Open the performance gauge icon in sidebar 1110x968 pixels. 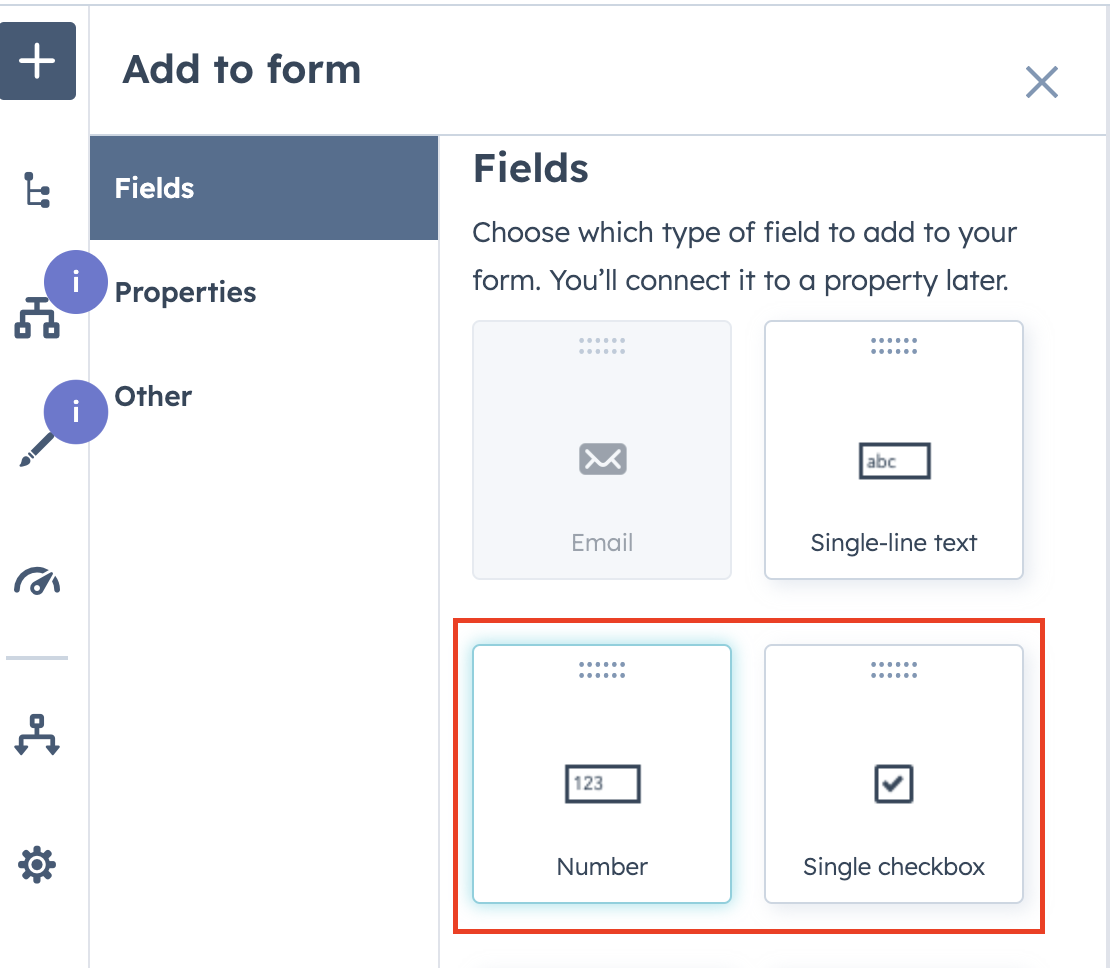[37, 578]
